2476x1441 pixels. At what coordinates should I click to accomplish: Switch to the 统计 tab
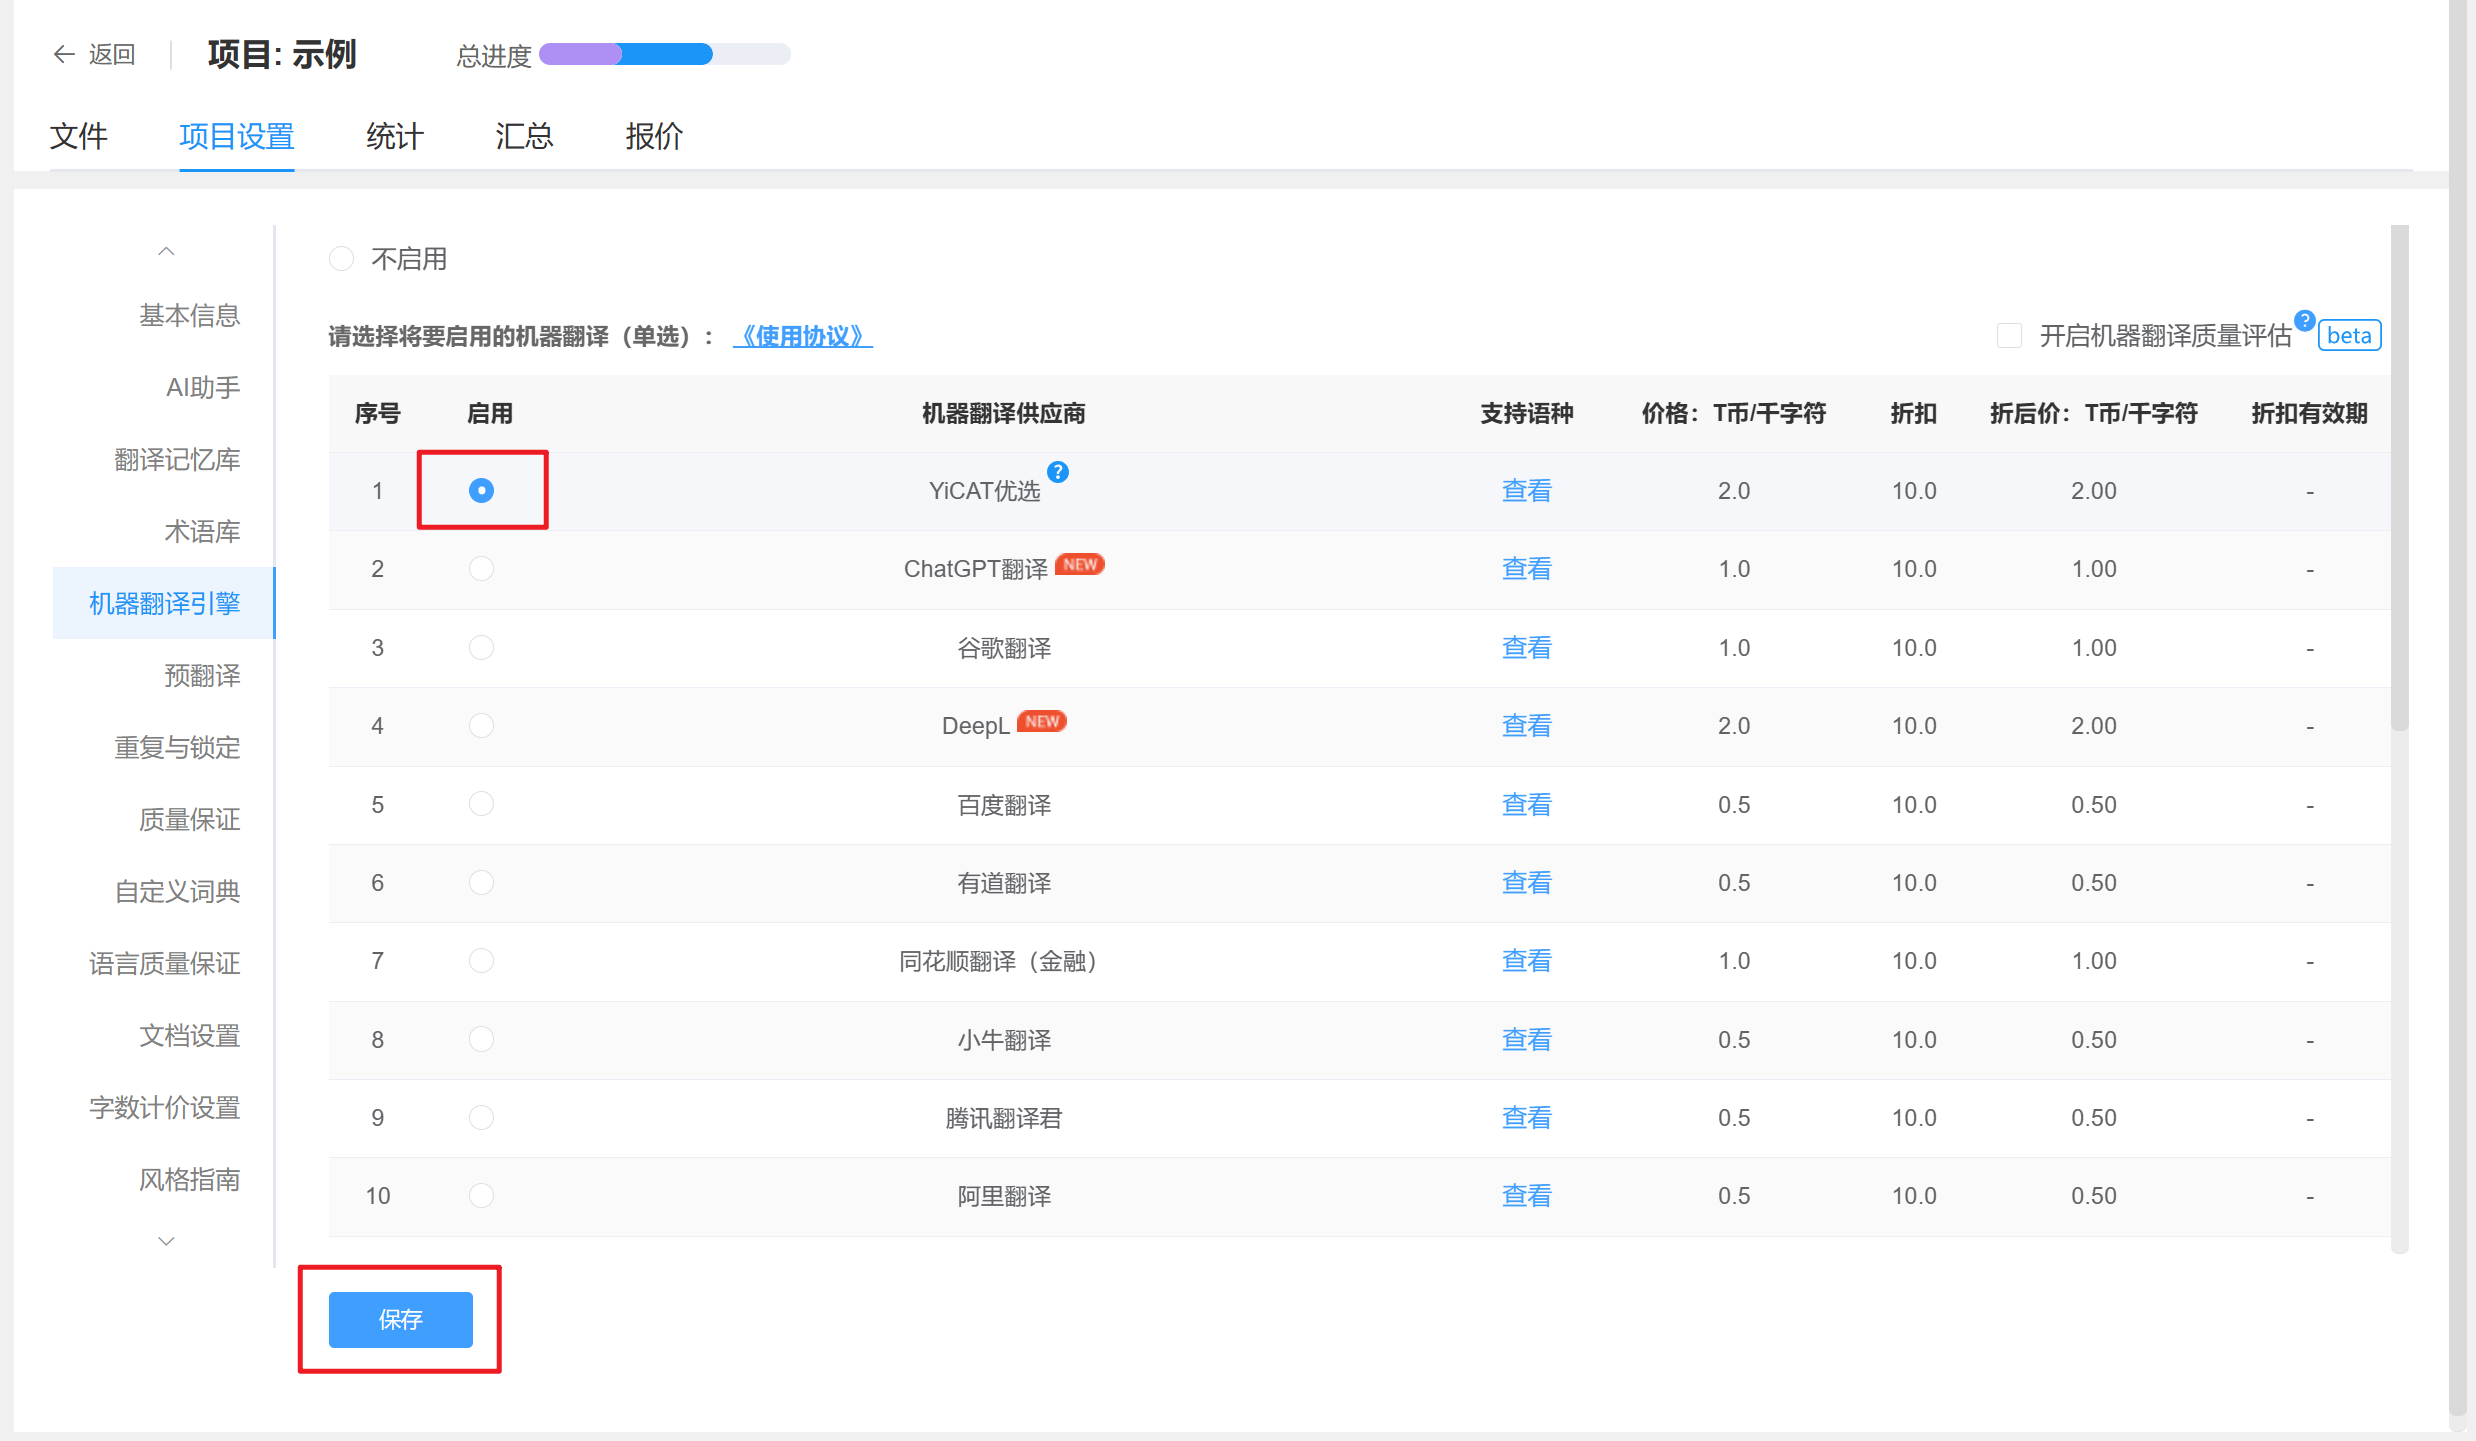(x=395, y=137)
